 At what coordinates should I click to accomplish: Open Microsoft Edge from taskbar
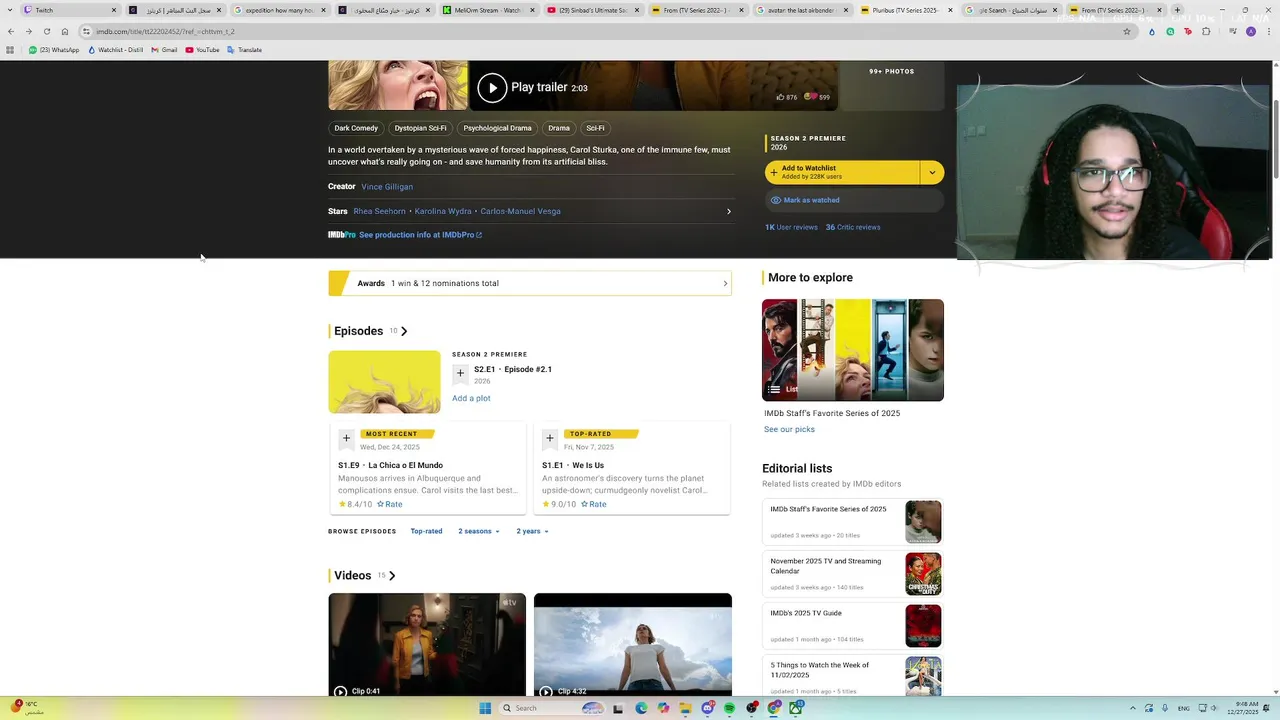tap(641, 708)
